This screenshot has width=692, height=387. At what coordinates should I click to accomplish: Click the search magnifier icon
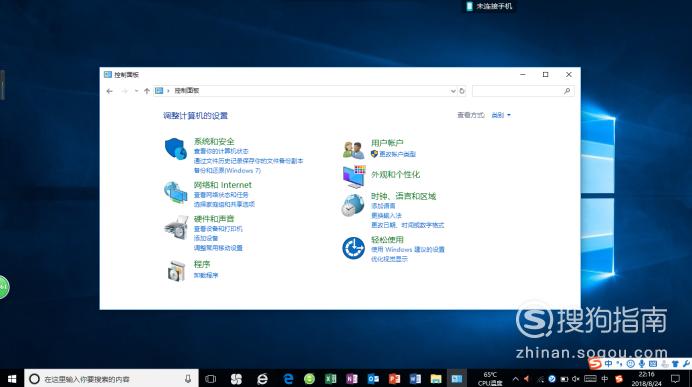pos(567,91)
